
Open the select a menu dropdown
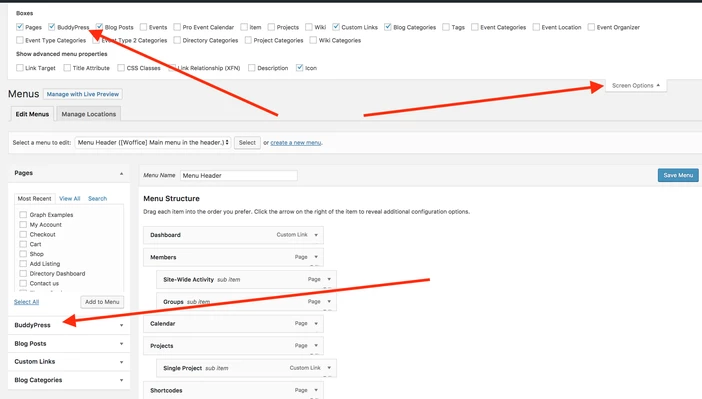click(x=153, y=142)
